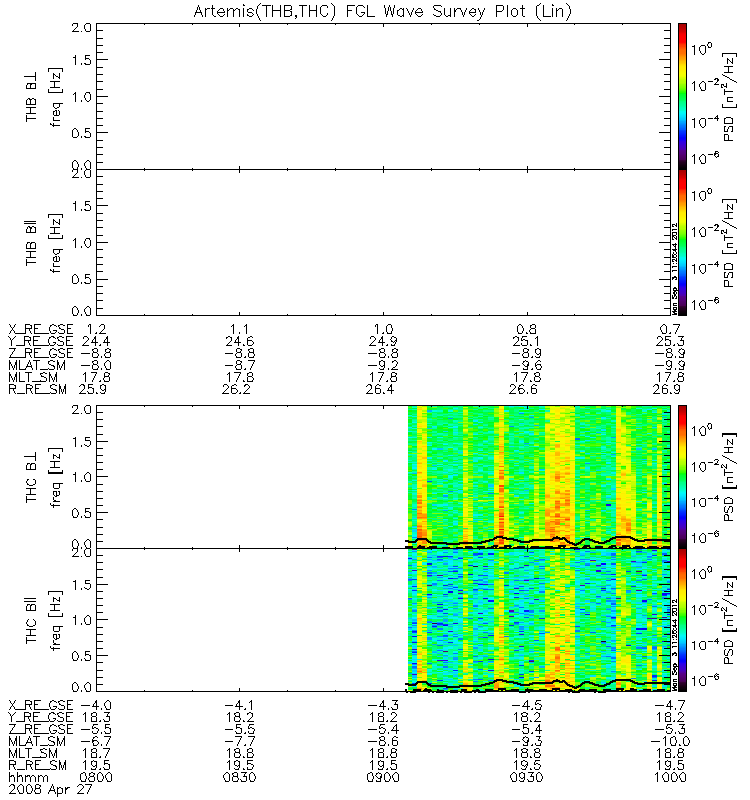
Task: Click the THB Y_RE_GSE value '24.9'
Action: (x=383, y=341)
